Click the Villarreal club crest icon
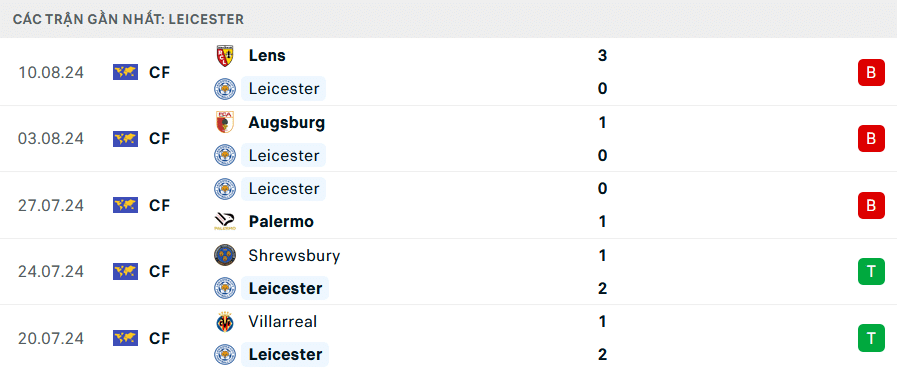The width and height of the screenshot is (897, 369). tap(225, 322)
